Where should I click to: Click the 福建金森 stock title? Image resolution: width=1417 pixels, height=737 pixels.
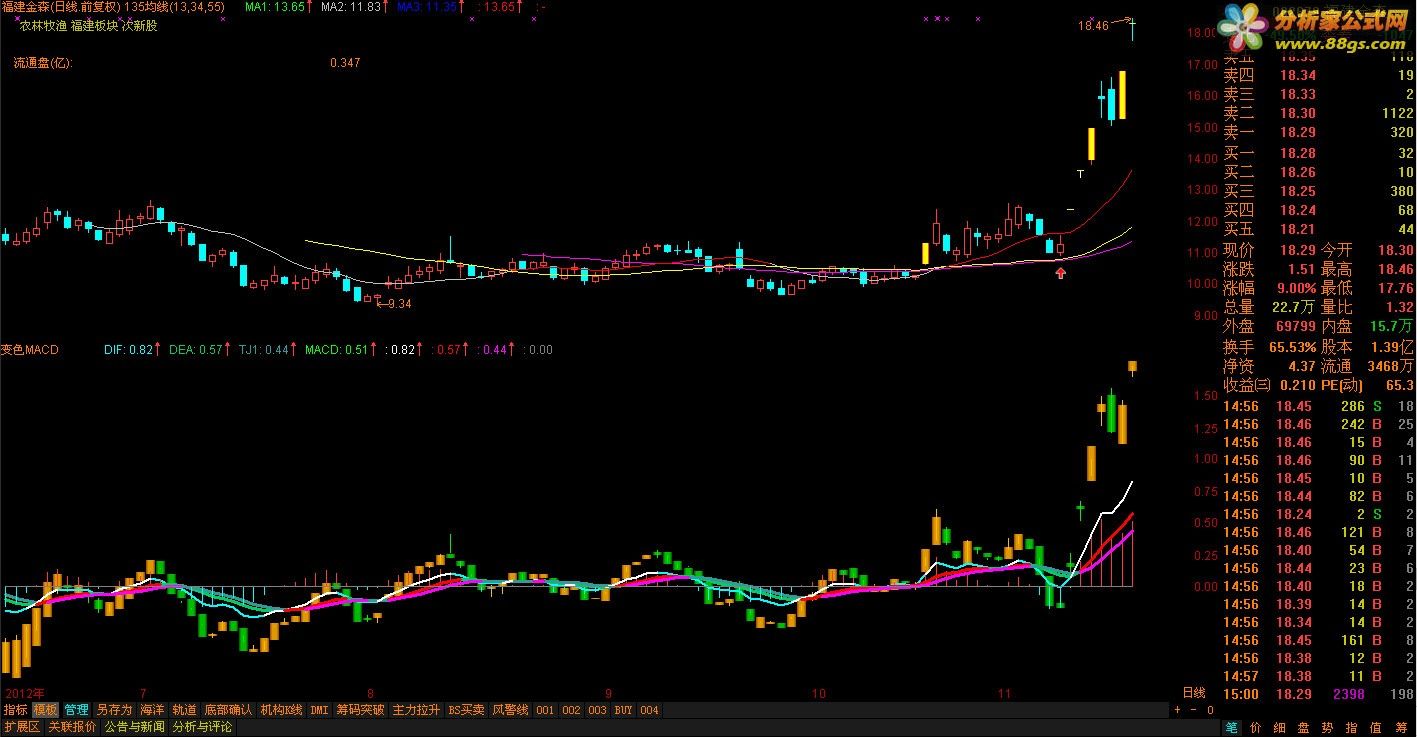pyautogui.click(x=26, y=7)
